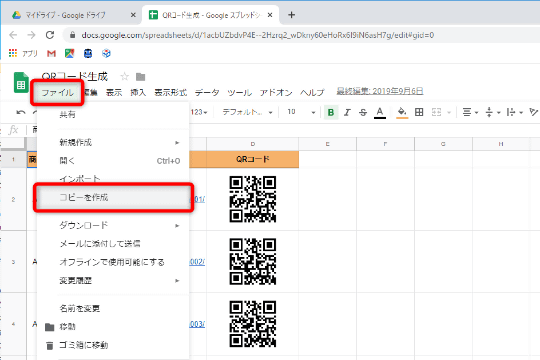Click the QR code image in row 2
The height and width of the screenshot is (360, 540).
(252, 199)
